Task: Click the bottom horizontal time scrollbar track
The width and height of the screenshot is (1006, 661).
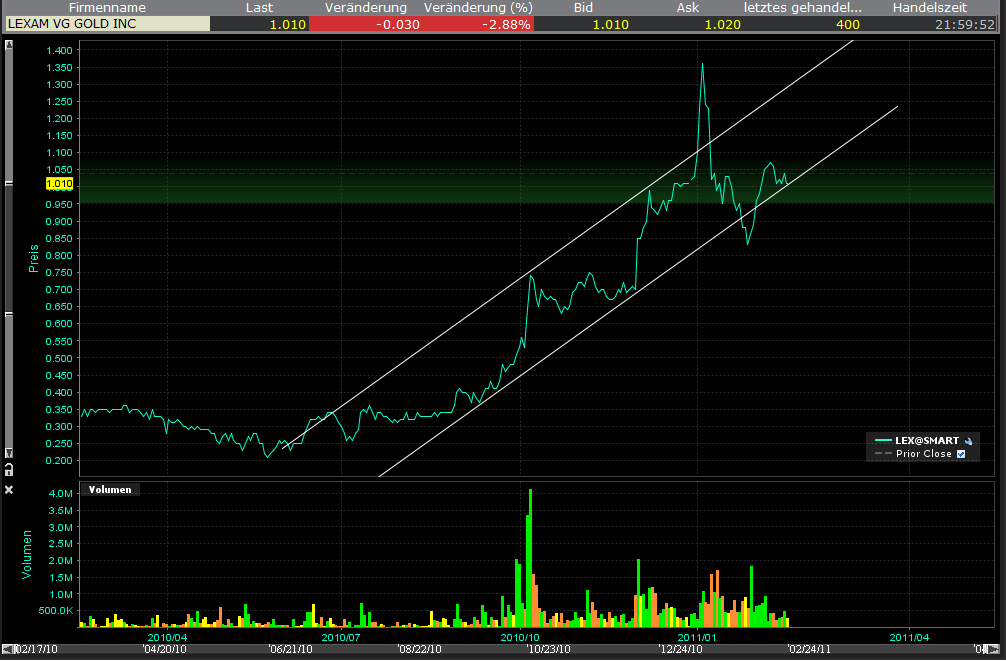Action: (x=502, y=649)
